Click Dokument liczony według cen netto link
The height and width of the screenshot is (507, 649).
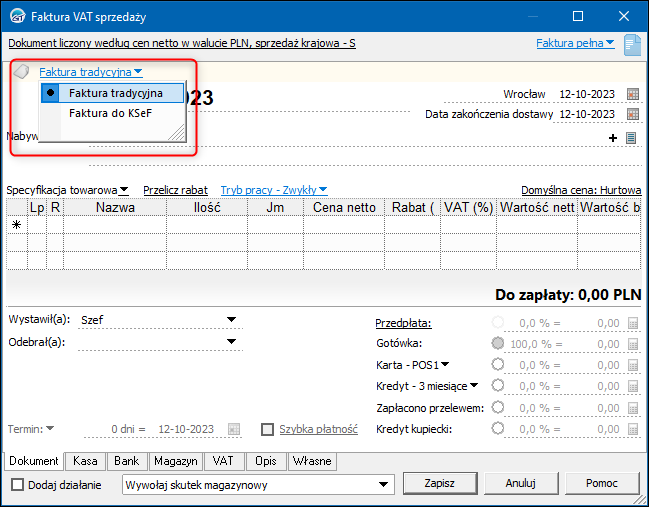[182, 43]
